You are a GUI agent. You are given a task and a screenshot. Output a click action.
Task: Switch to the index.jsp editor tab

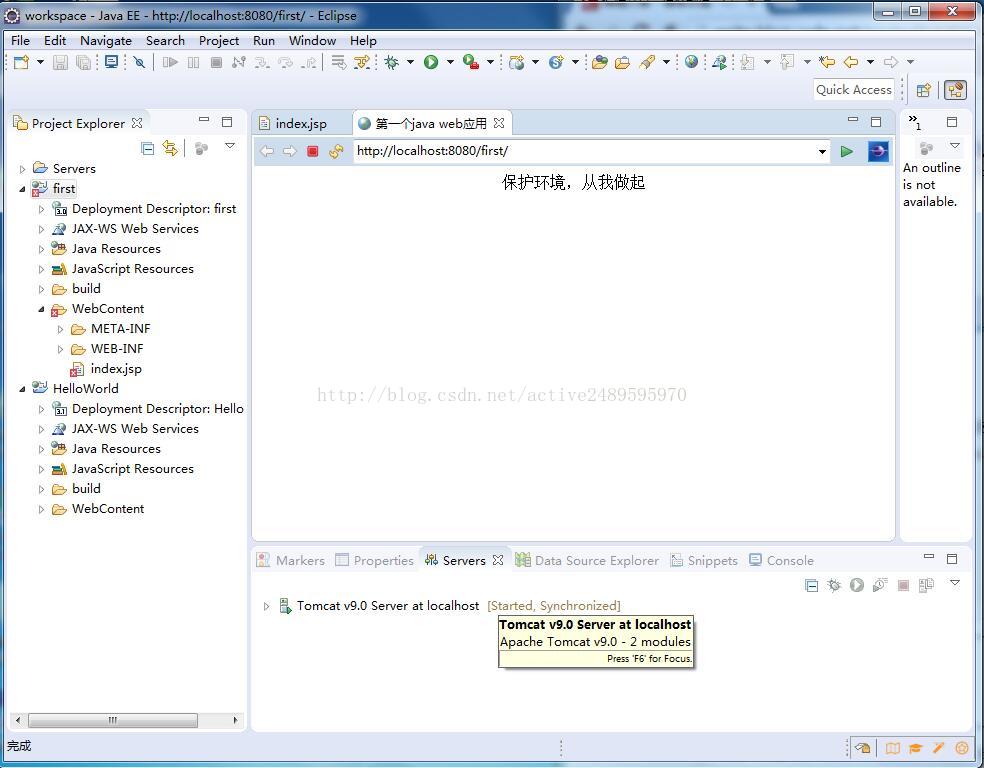click(x=301, y=124)
